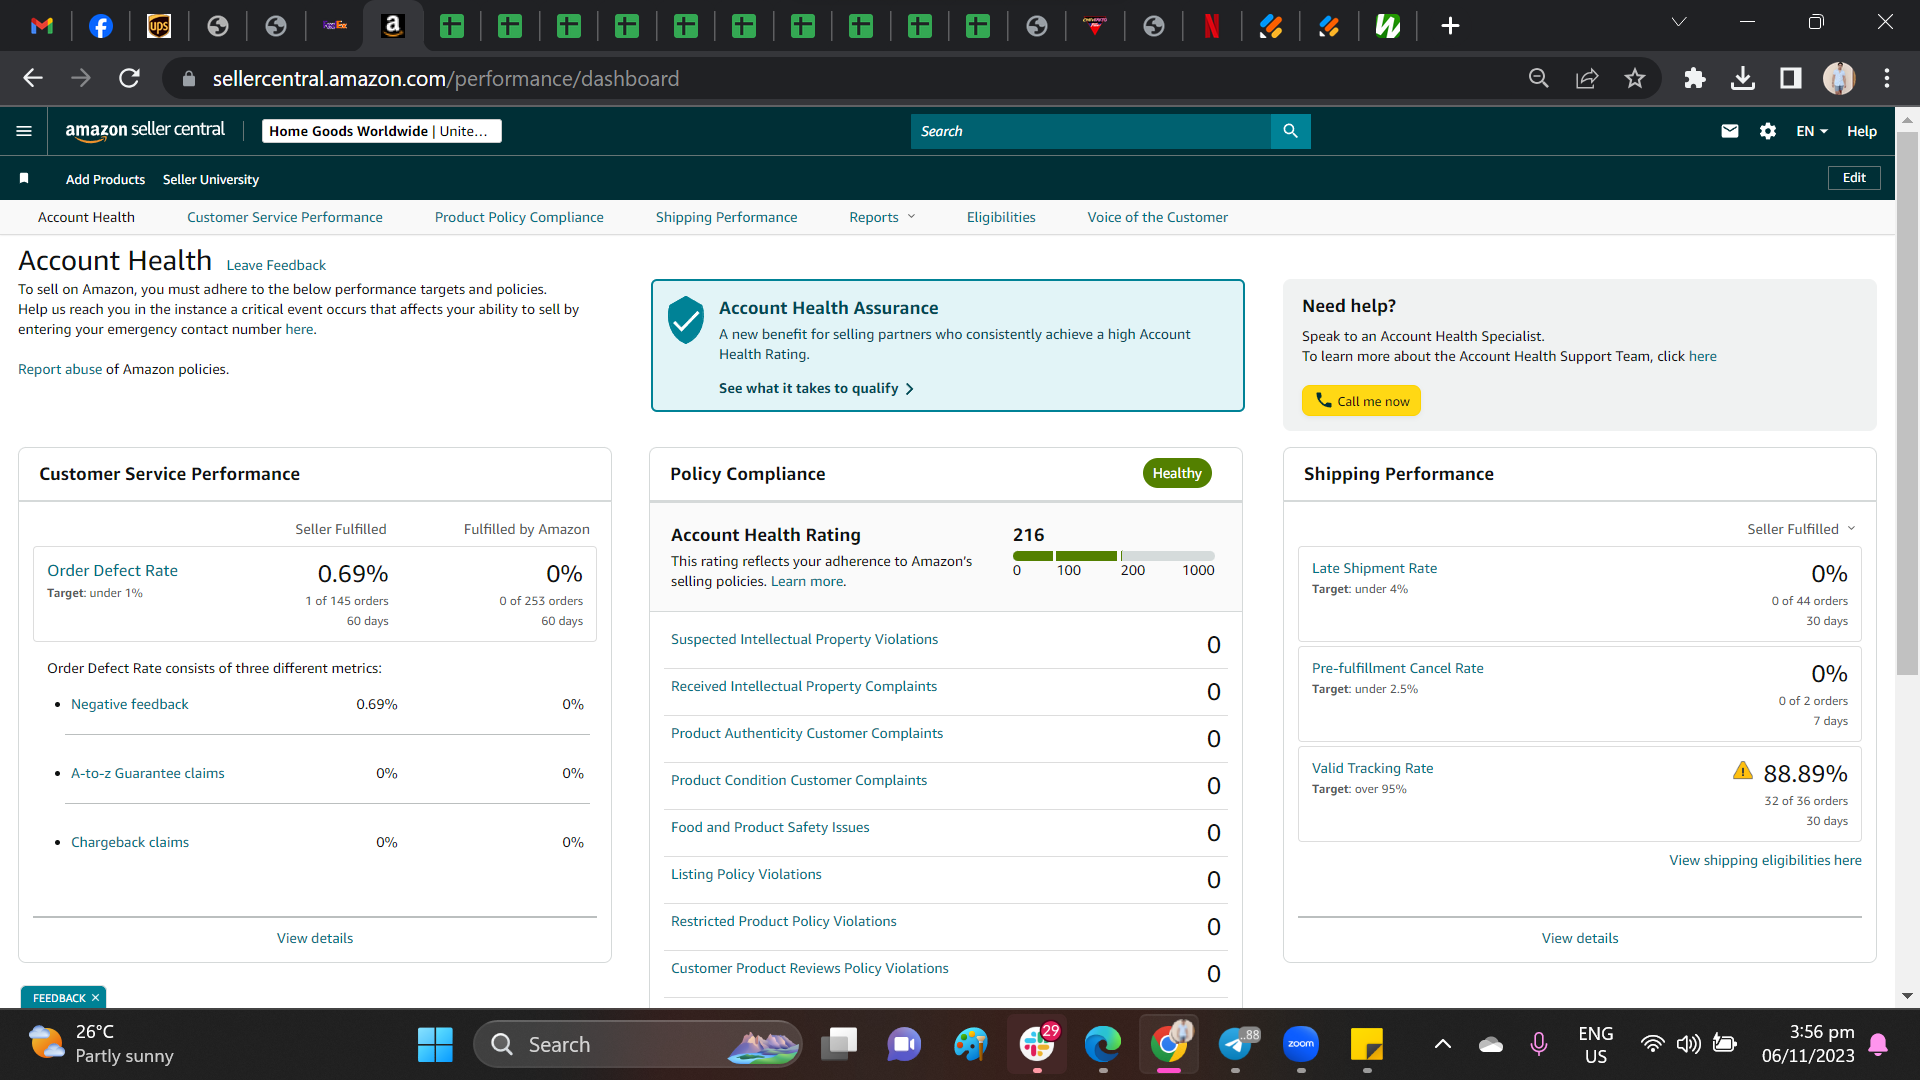Open the Seller Central messages envelope icon
The image size is (1920, 1080).
1729,131
